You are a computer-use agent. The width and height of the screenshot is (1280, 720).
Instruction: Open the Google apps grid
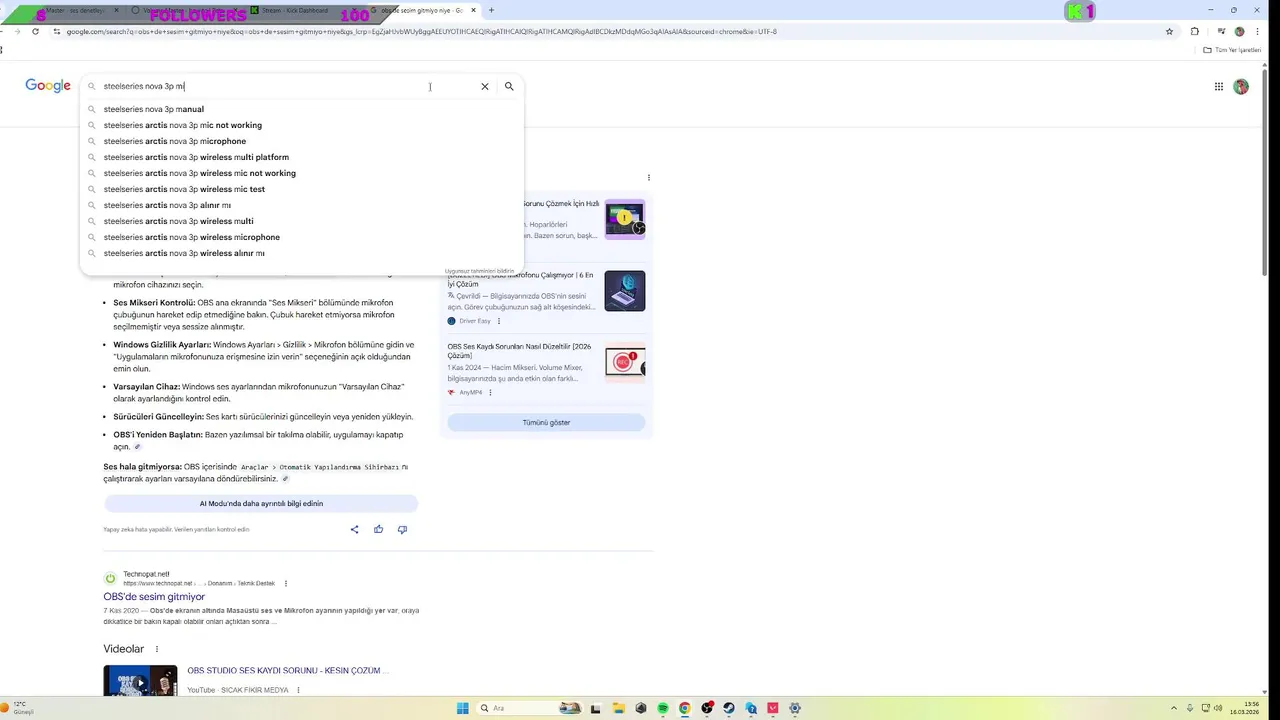pyautogui.click(x=1219, y=87)
